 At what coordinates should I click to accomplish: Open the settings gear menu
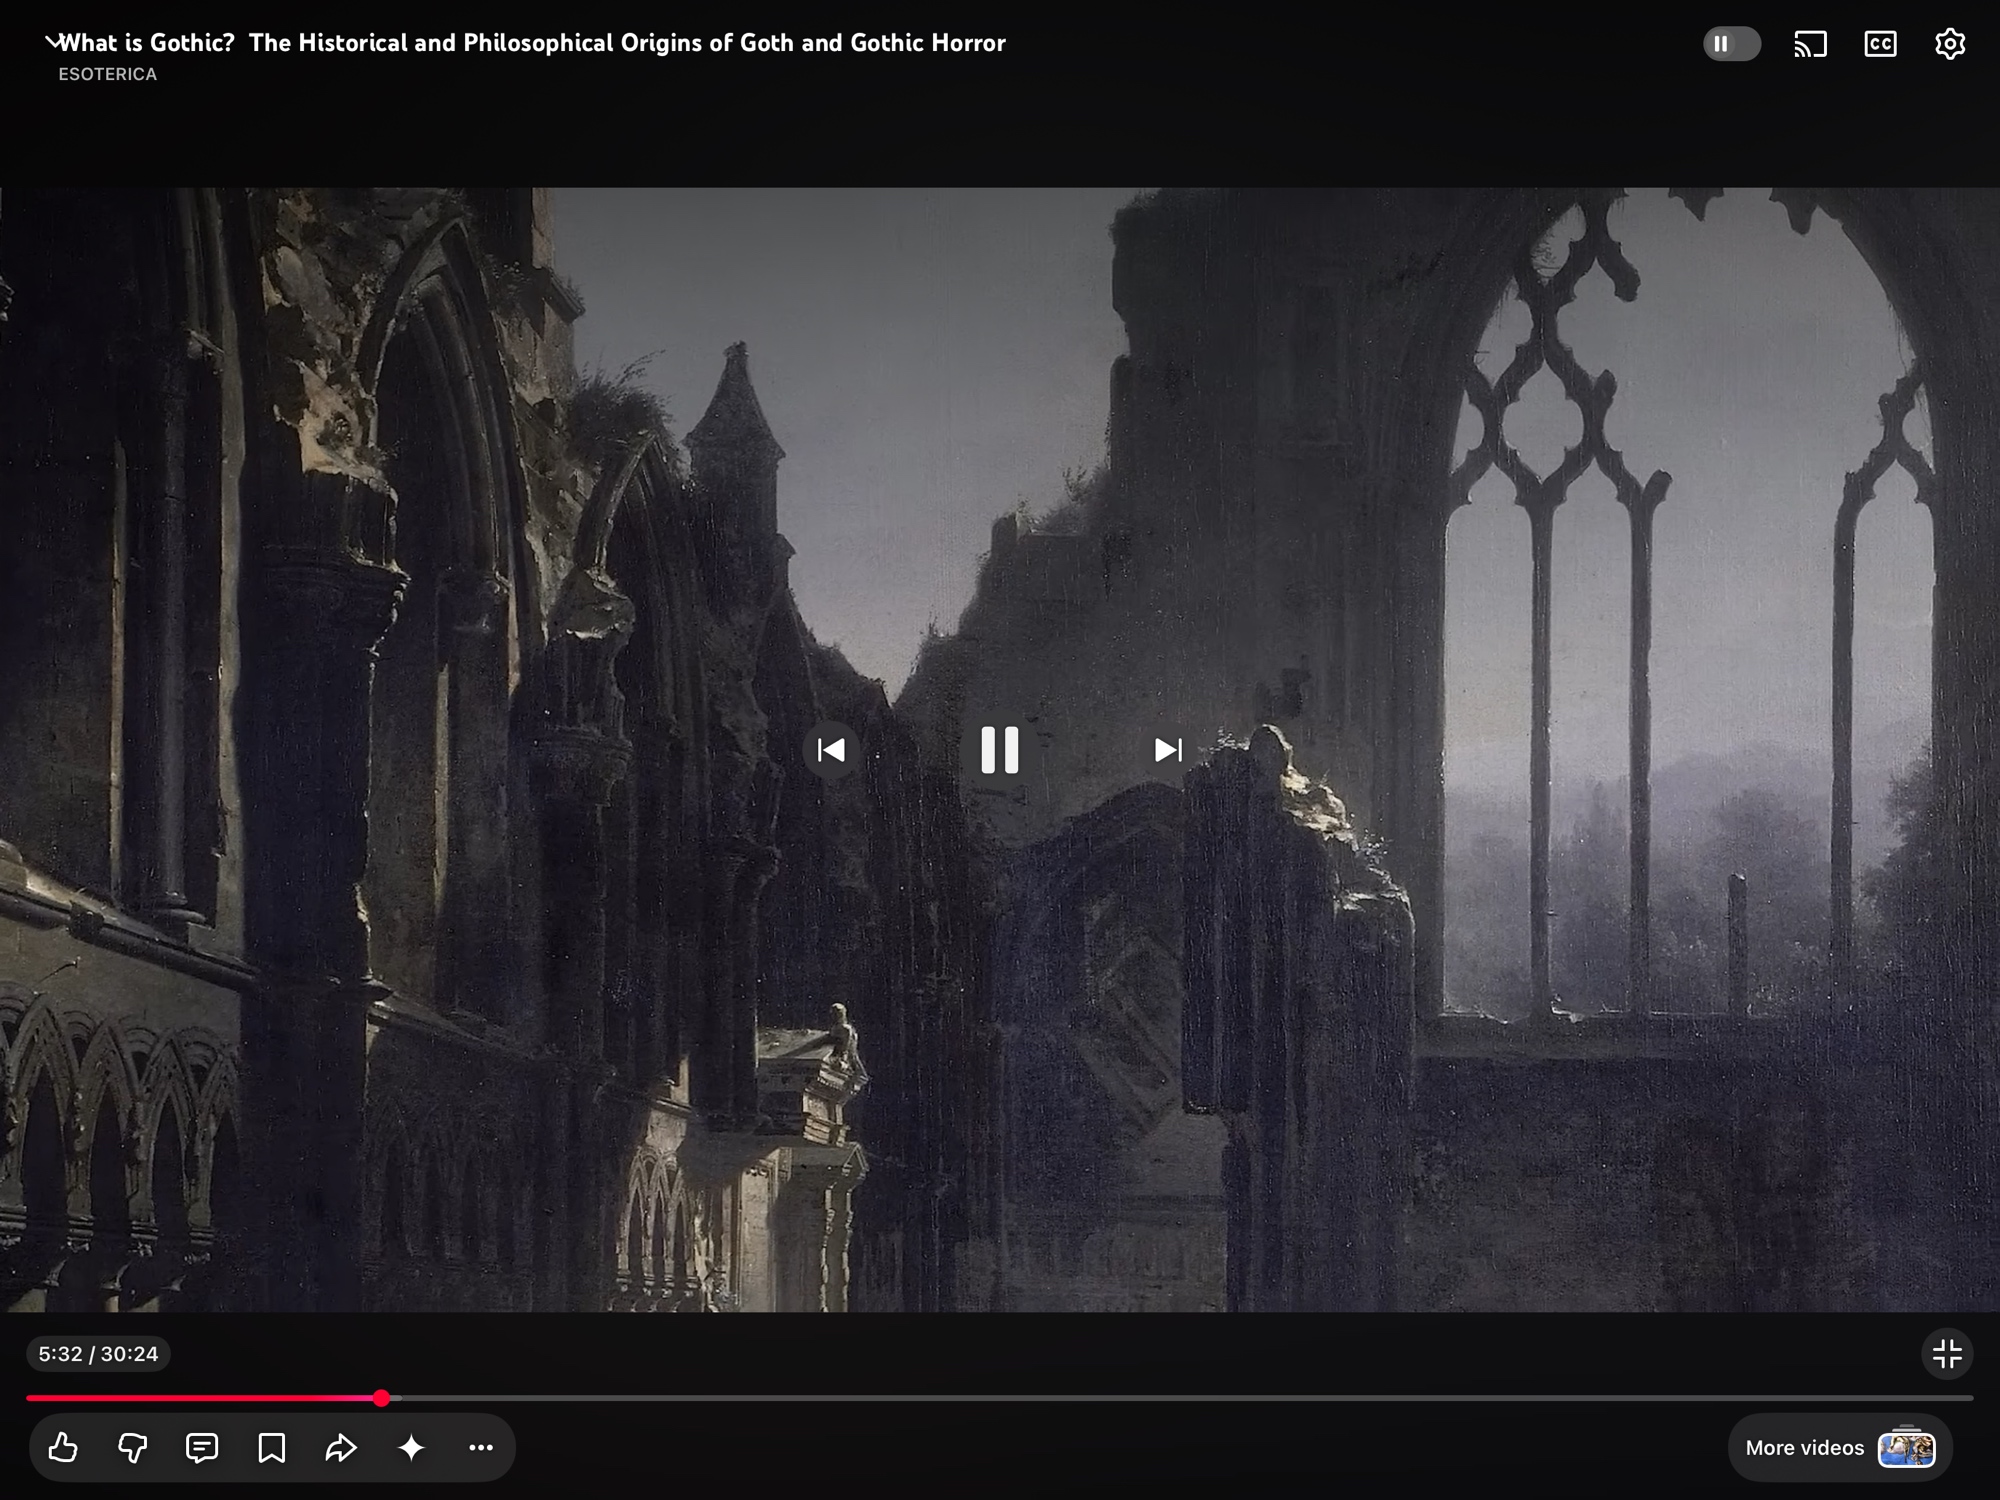pos(1949,44)
